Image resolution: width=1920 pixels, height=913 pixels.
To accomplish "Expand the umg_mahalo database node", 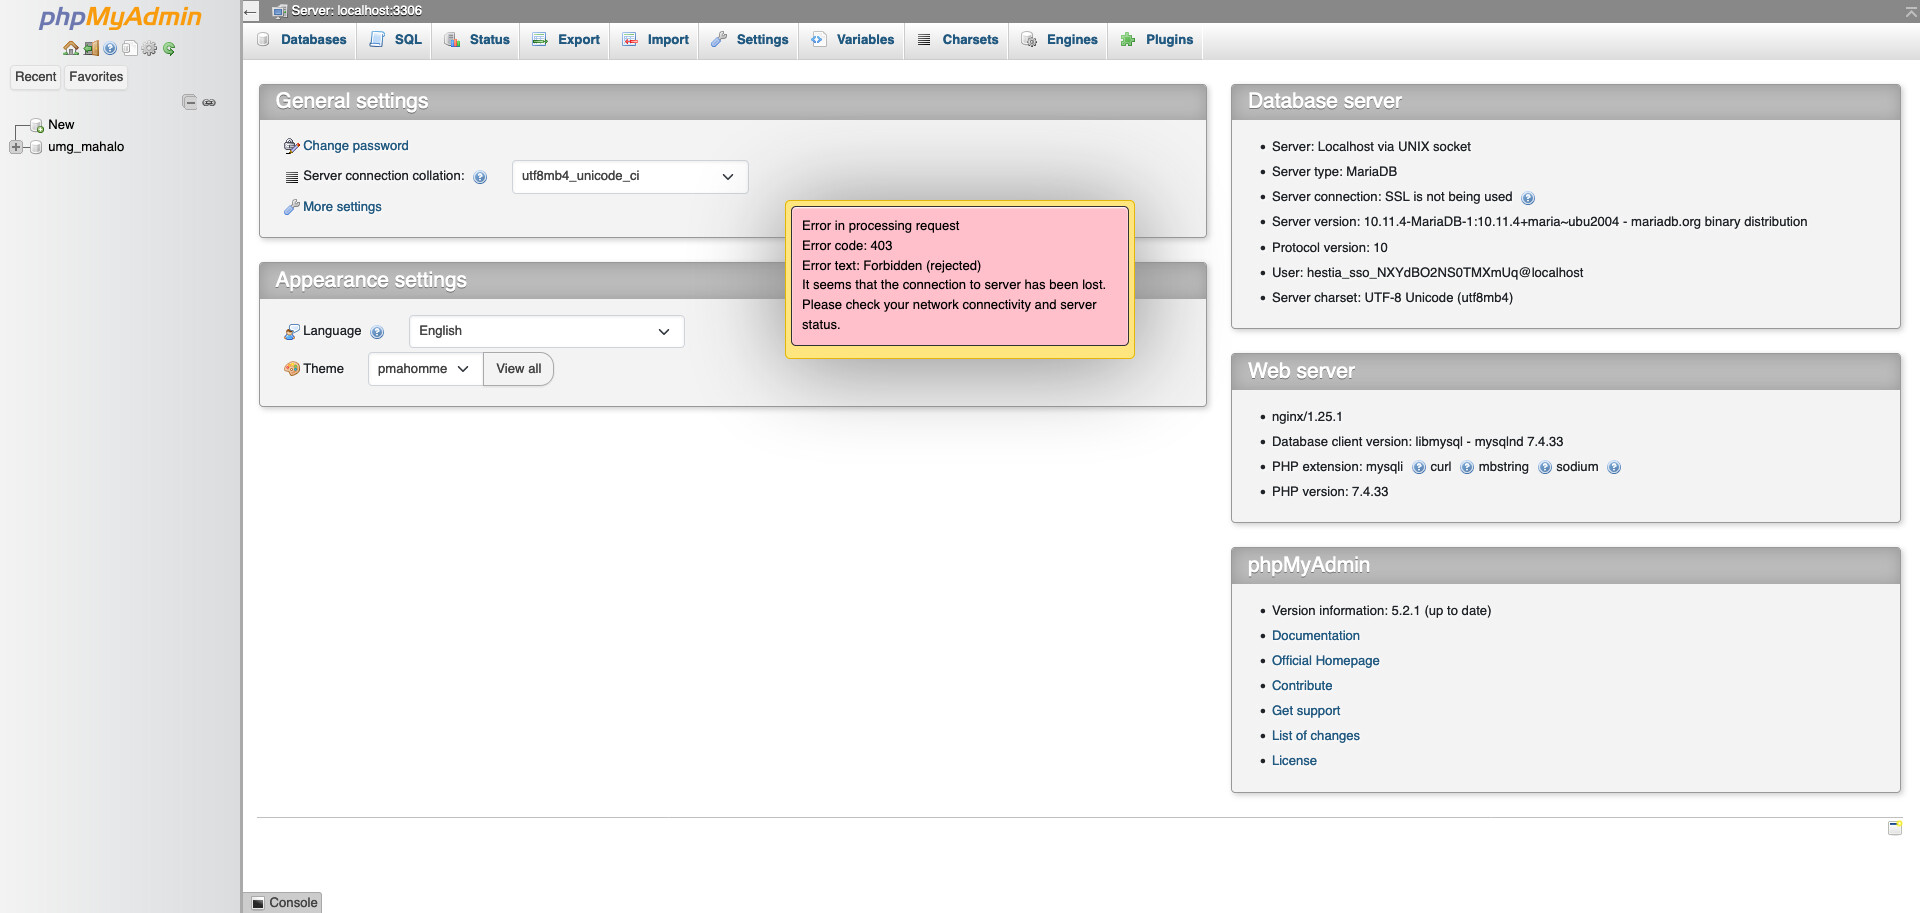I will (15, 147).
